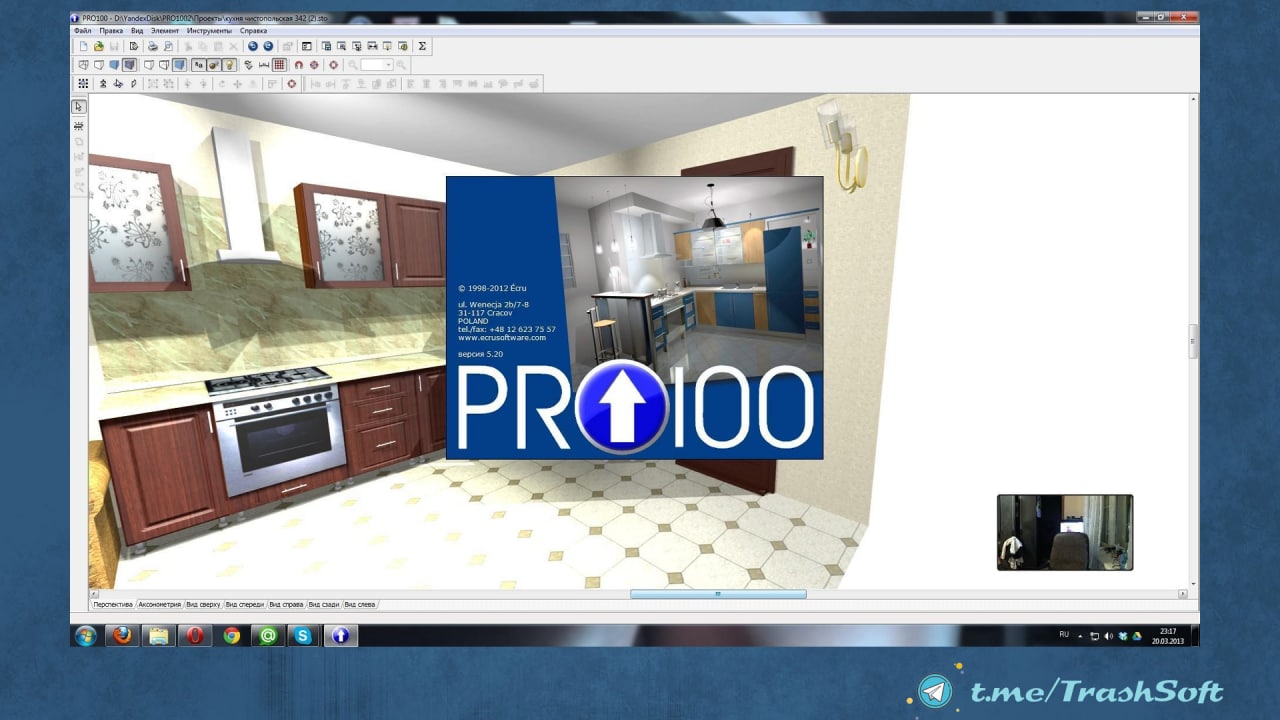This screenshot has width=1280, height=720.
Task: Click the dimensions ruler icon
Action: pos(264,65)
